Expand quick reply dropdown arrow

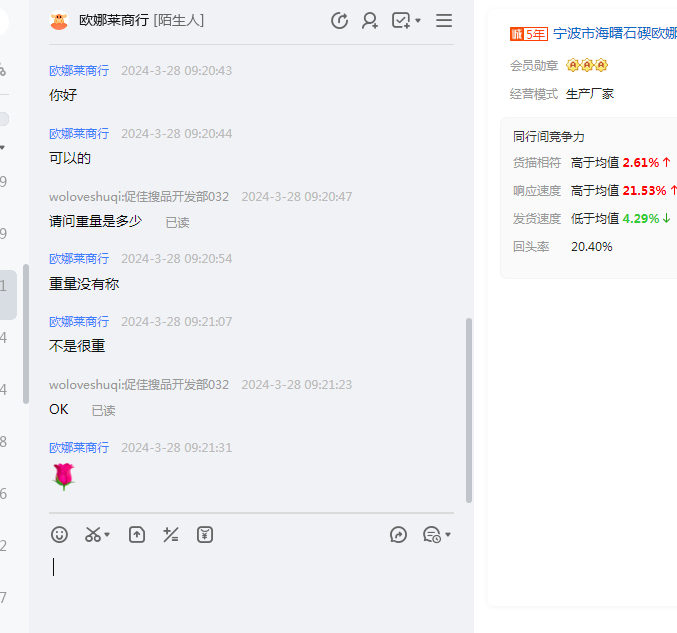coord(448,535)
